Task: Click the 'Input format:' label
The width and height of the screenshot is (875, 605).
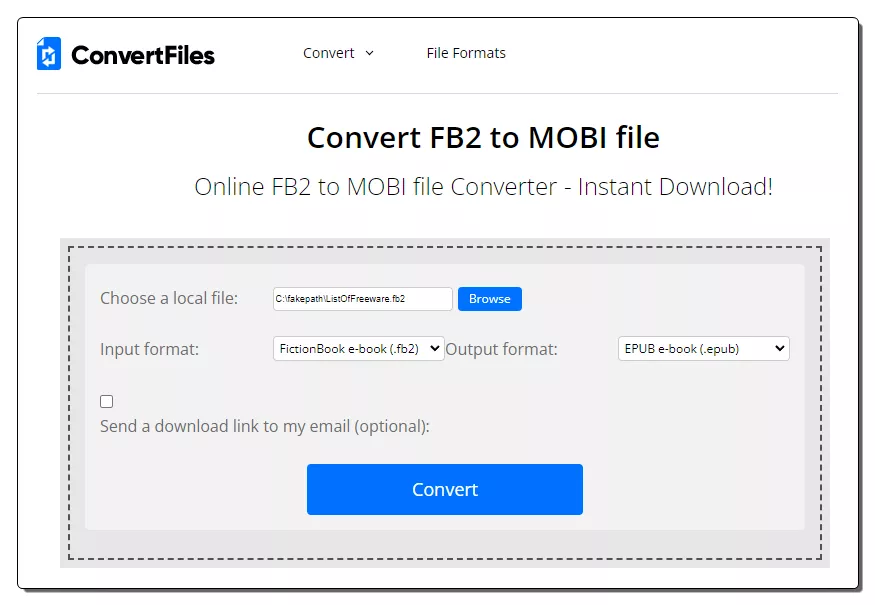Action: click(150, 349)
